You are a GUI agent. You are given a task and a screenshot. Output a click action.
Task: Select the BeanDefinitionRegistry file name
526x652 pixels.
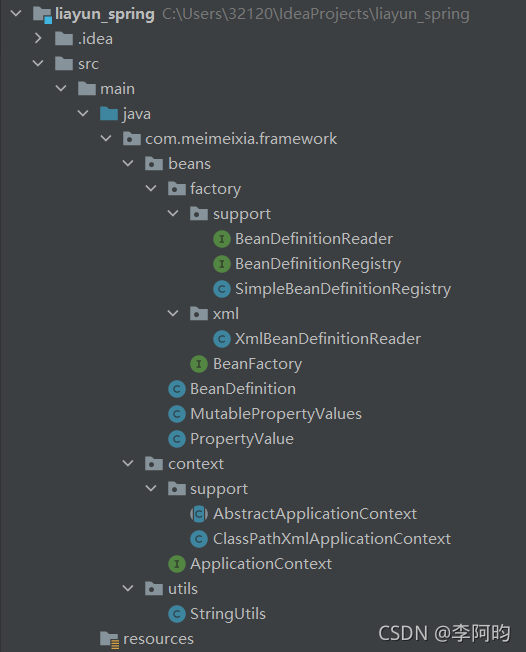[318, 264]
